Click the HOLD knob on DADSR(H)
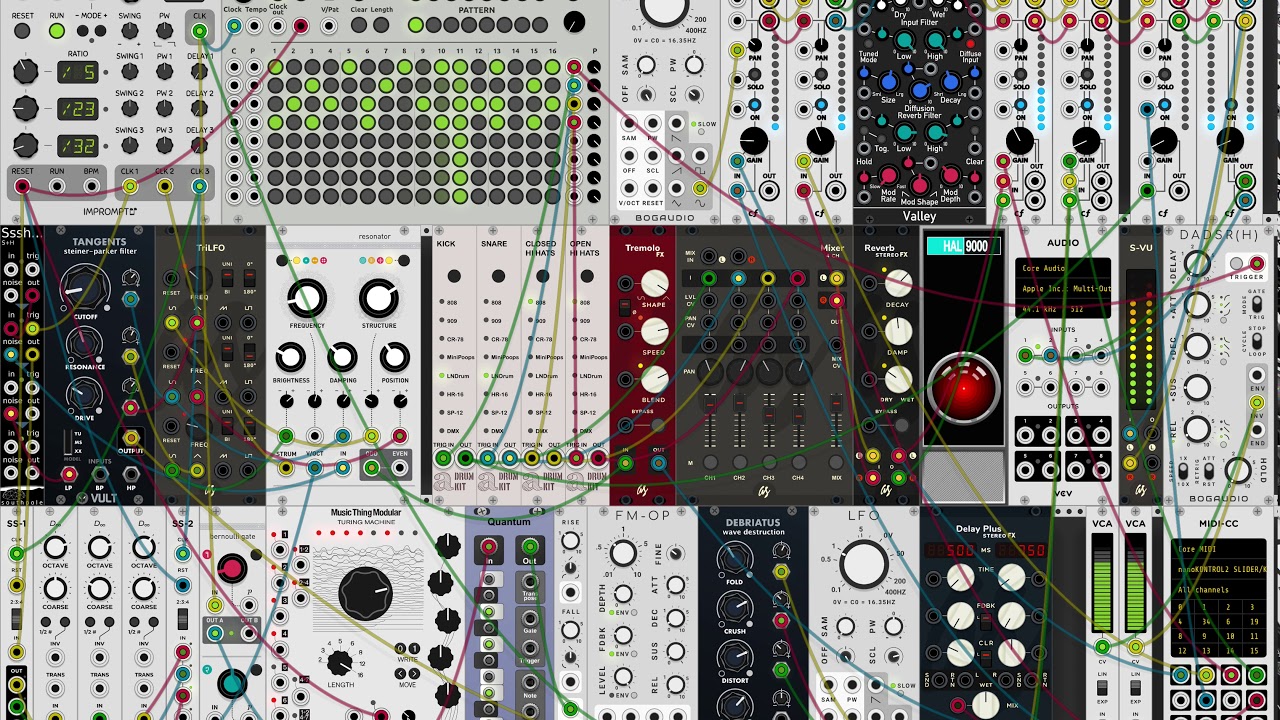 (x=1238, y=469)
